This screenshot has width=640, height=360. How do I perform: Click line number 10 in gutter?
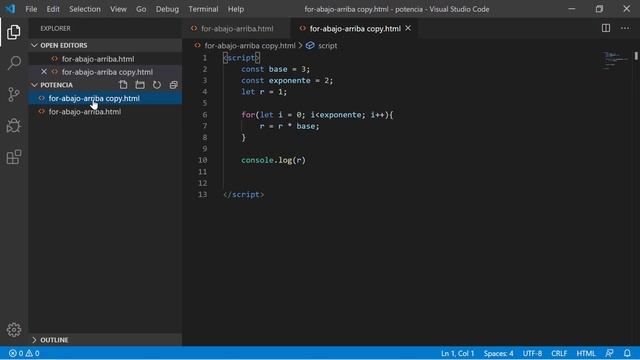(202, 160)
